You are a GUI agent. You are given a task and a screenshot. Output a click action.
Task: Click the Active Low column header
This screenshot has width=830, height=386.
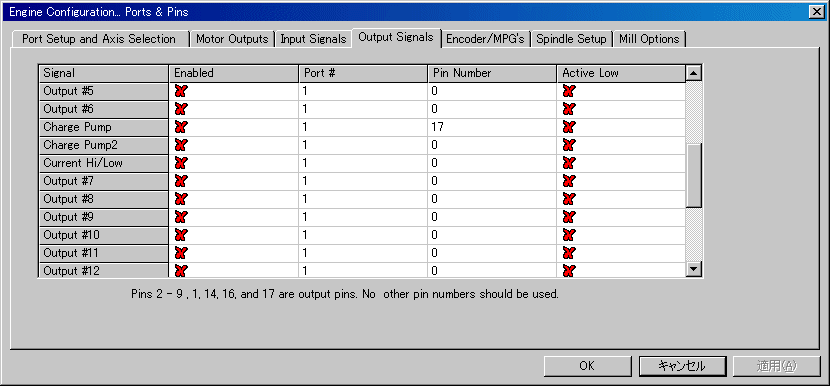pyautogui.click(x=621, y=73)
